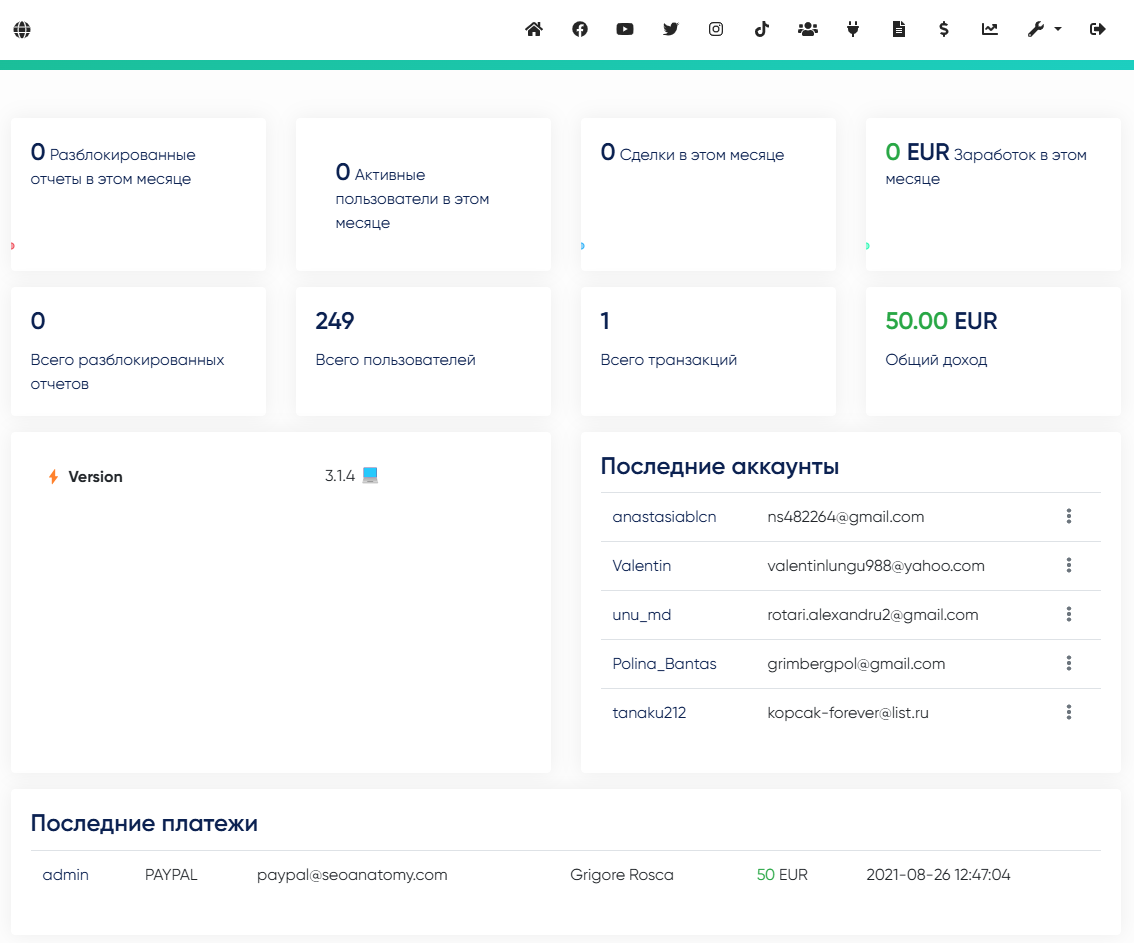View statistics via the chart icon
The image size is (1134, 943).
(989, 29)
